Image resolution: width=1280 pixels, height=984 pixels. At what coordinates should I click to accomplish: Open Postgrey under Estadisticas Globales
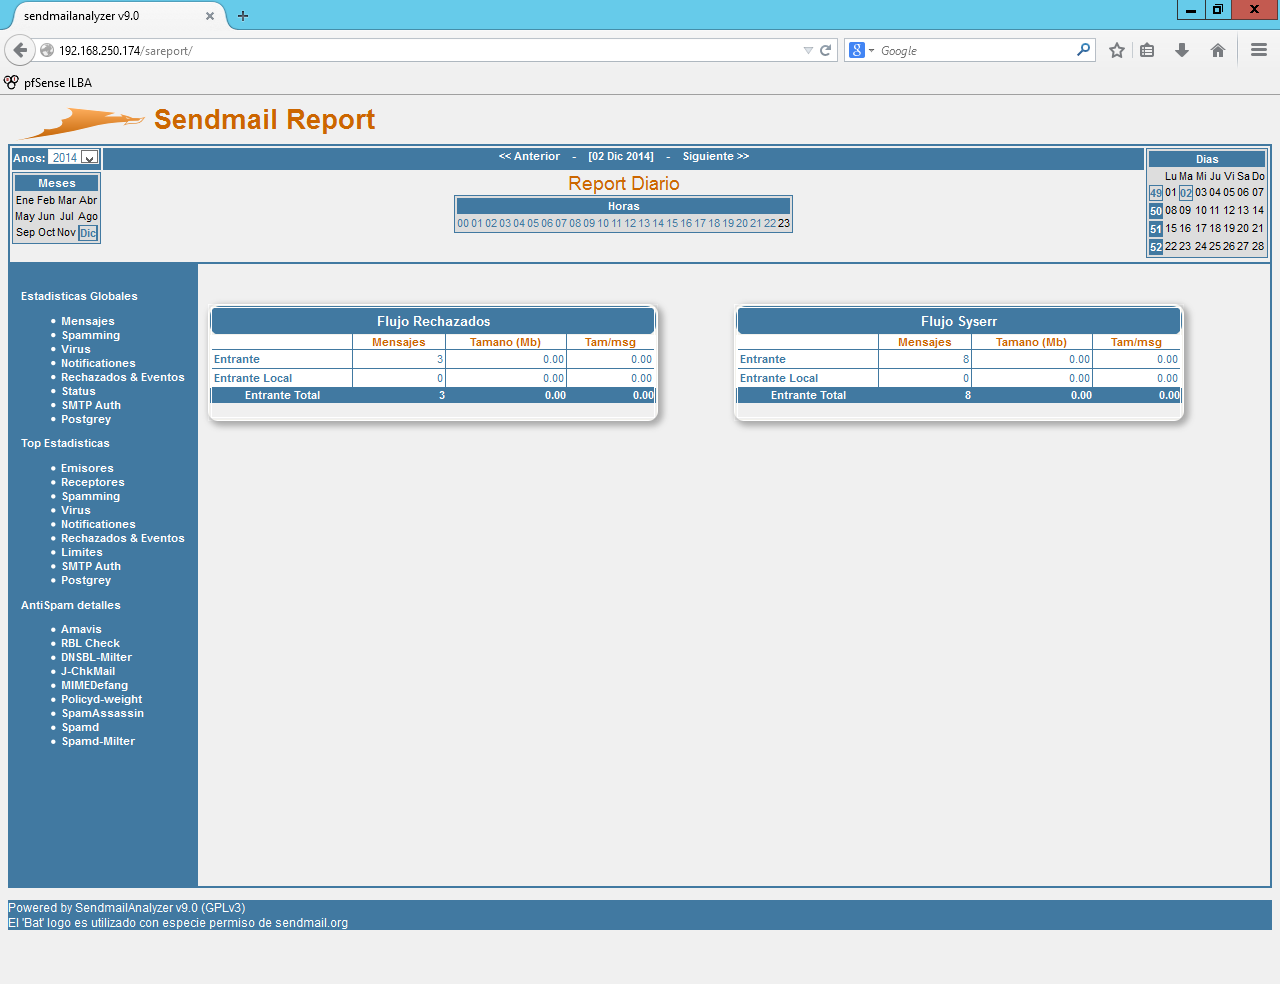86,419
